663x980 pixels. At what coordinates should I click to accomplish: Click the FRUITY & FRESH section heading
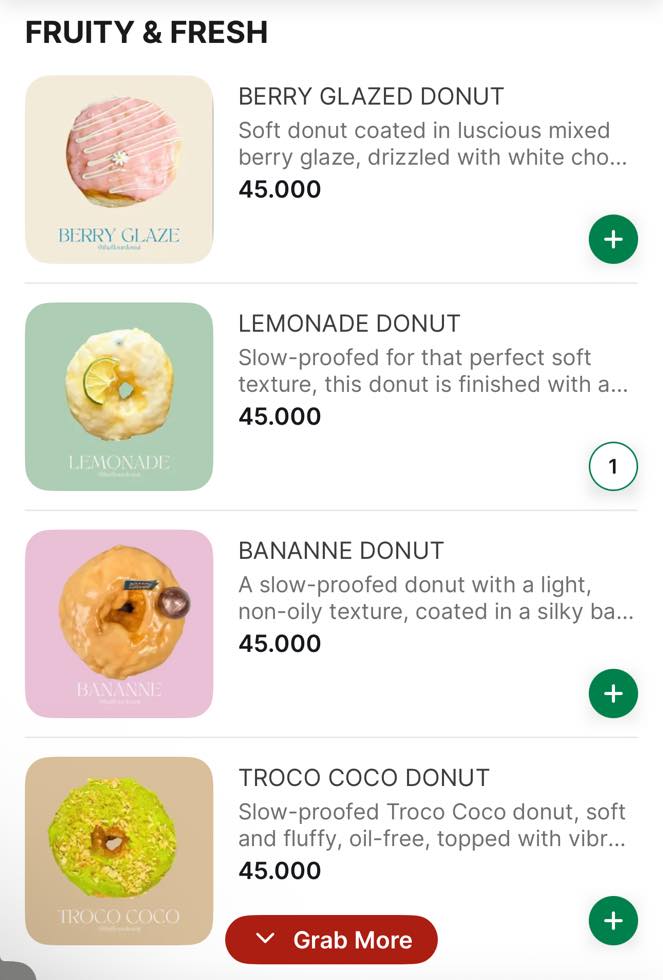[x=146, y=32]
